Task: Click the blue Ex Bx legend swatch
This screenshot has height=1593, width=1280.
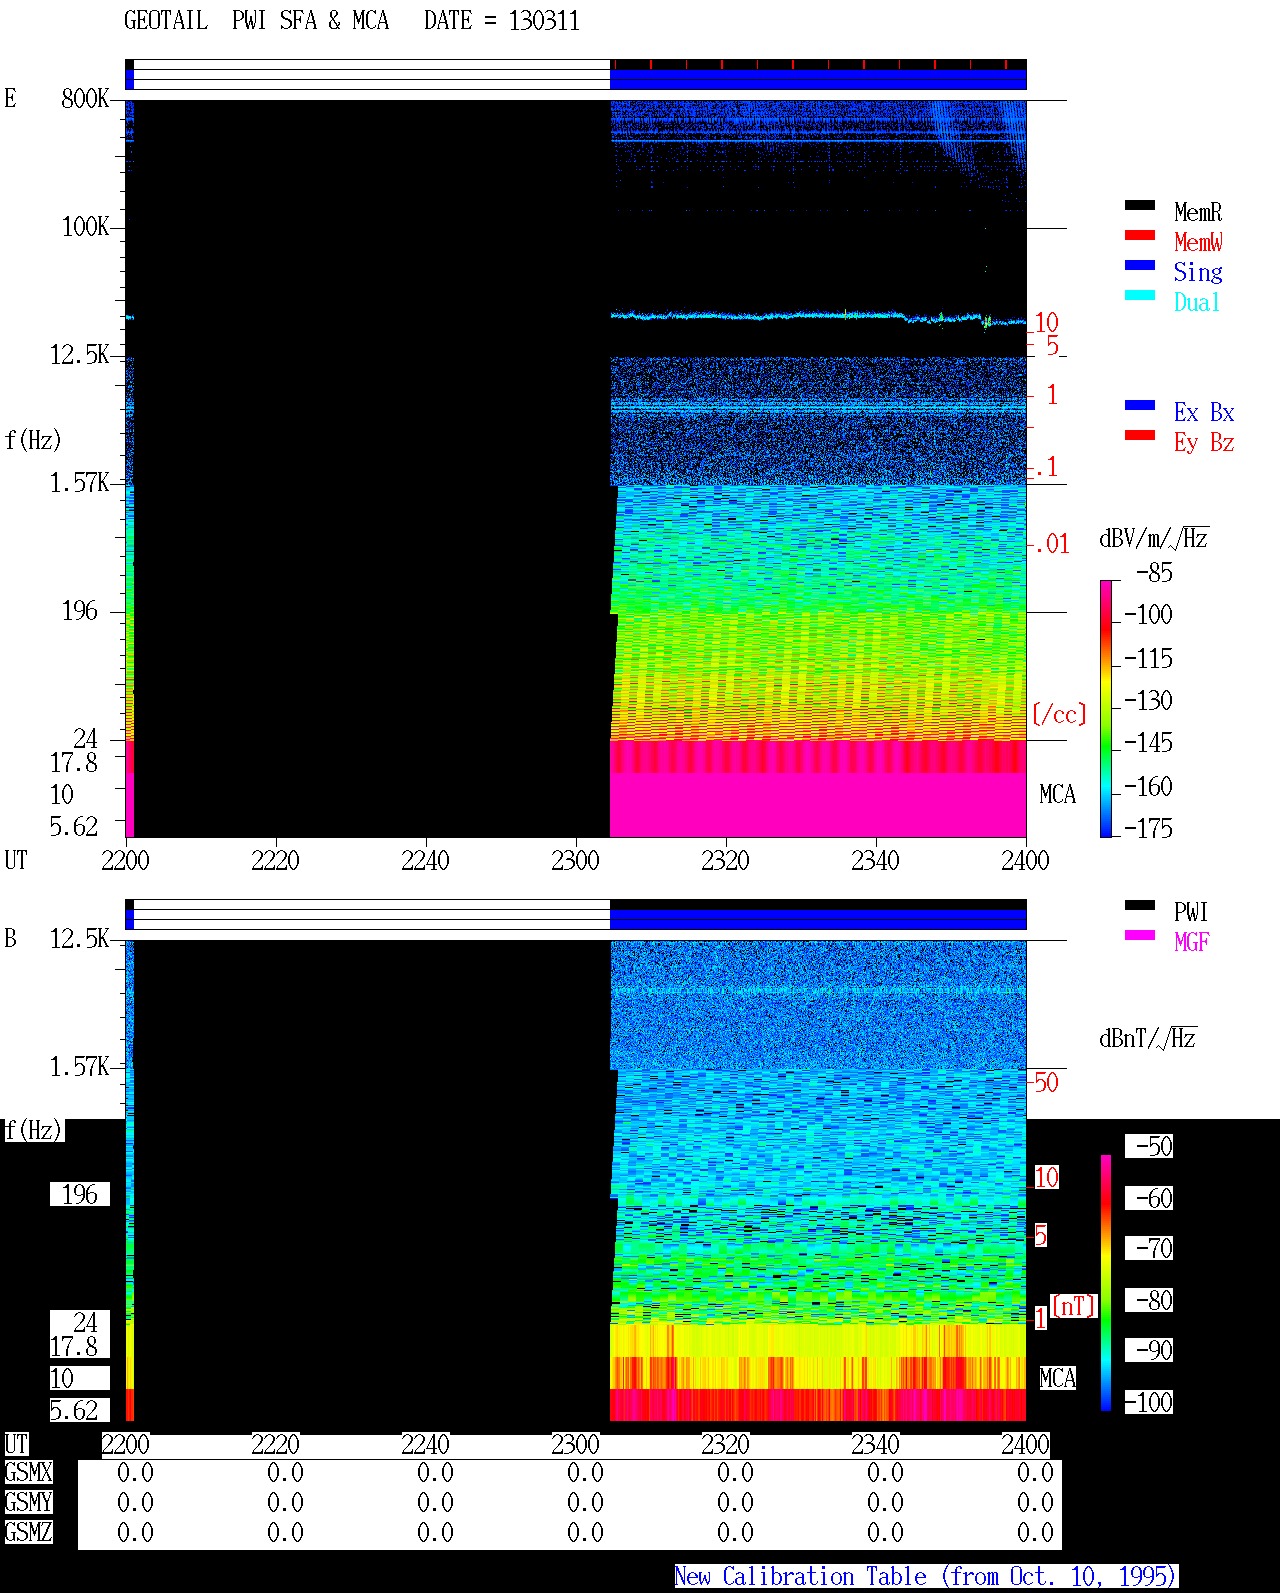Action: pyautogui.click(x=1140, y=406)
